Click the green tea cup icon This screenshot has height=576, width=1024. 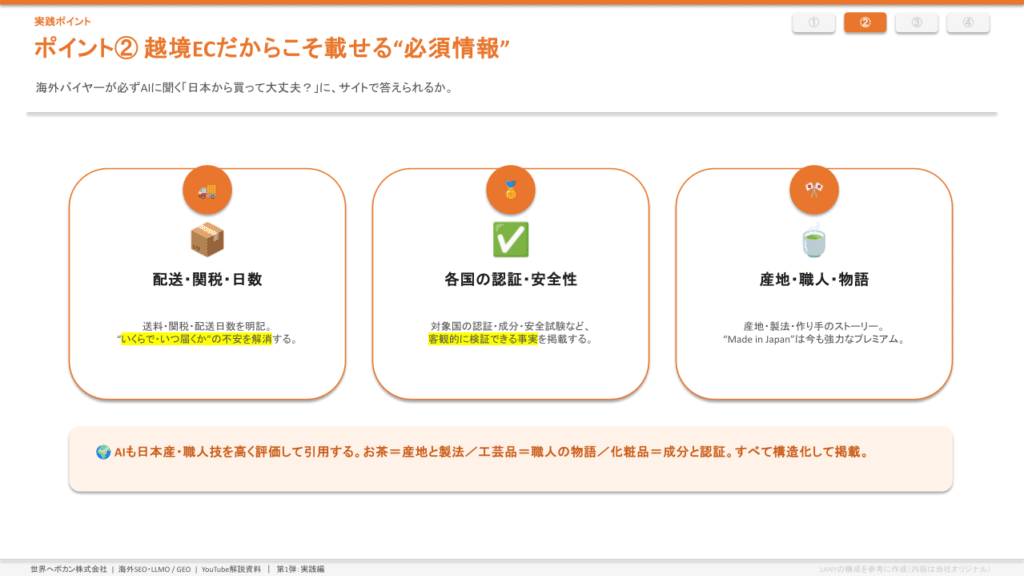(814, 240)
